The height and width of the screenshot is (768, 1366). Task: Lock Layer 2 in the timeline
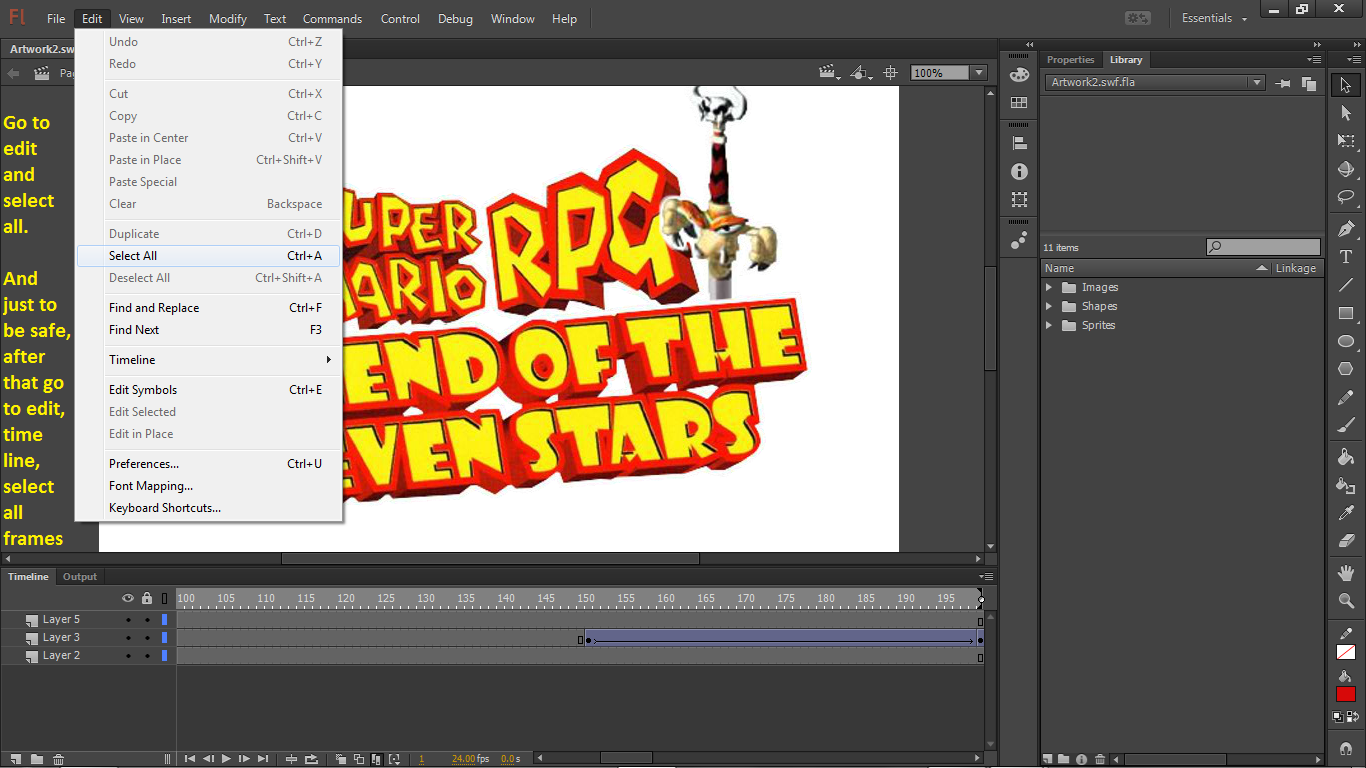pyautogui.click(x=147, y=656)
